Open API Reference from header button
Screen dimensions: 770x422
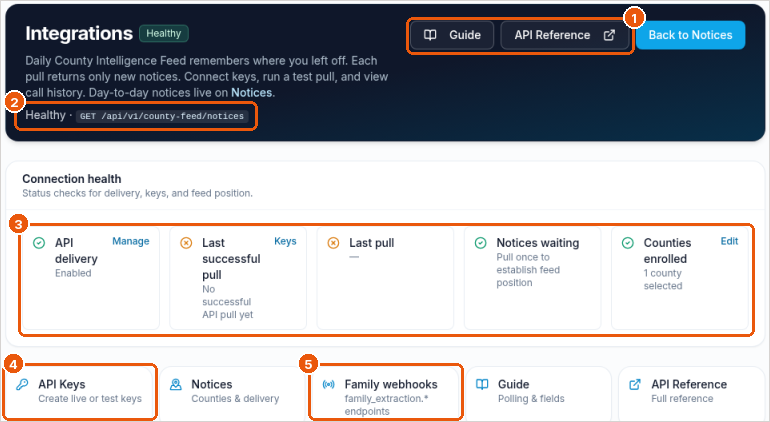tap(565, 35)
